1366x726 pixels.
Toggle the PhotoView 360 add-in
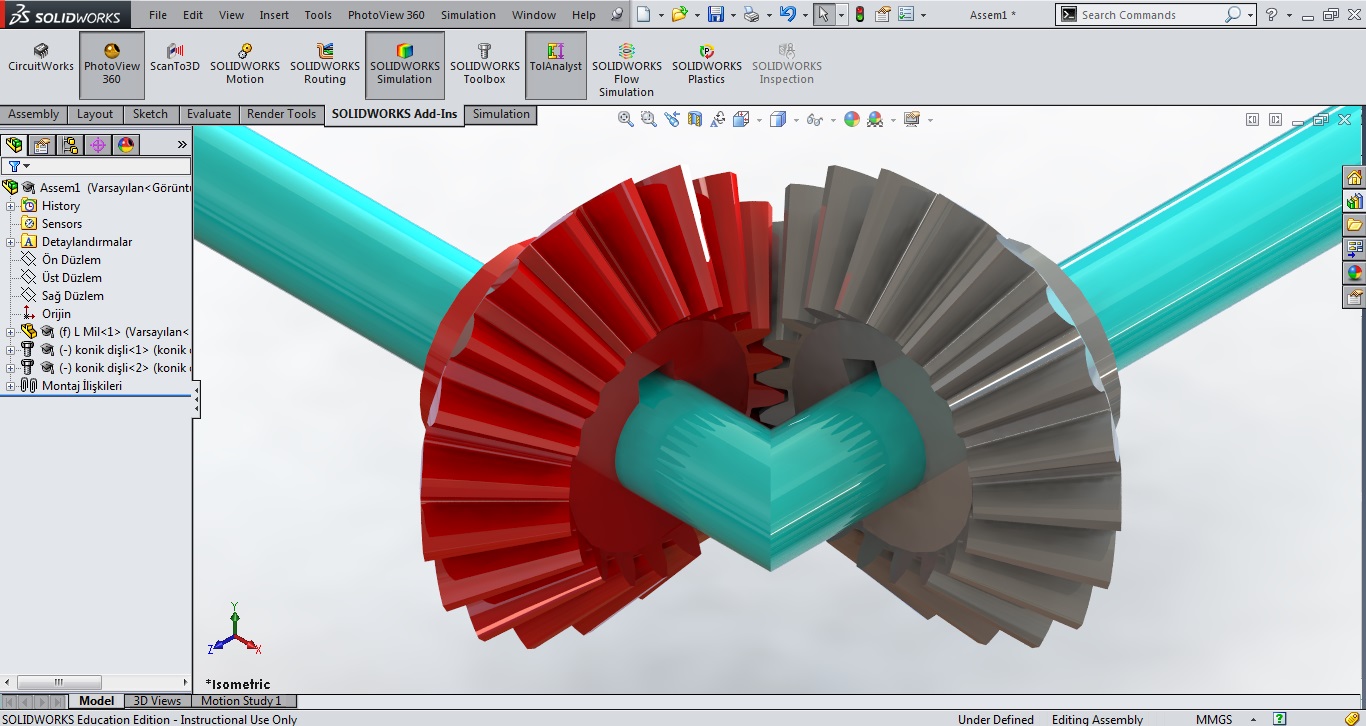[x=112, y=65]
